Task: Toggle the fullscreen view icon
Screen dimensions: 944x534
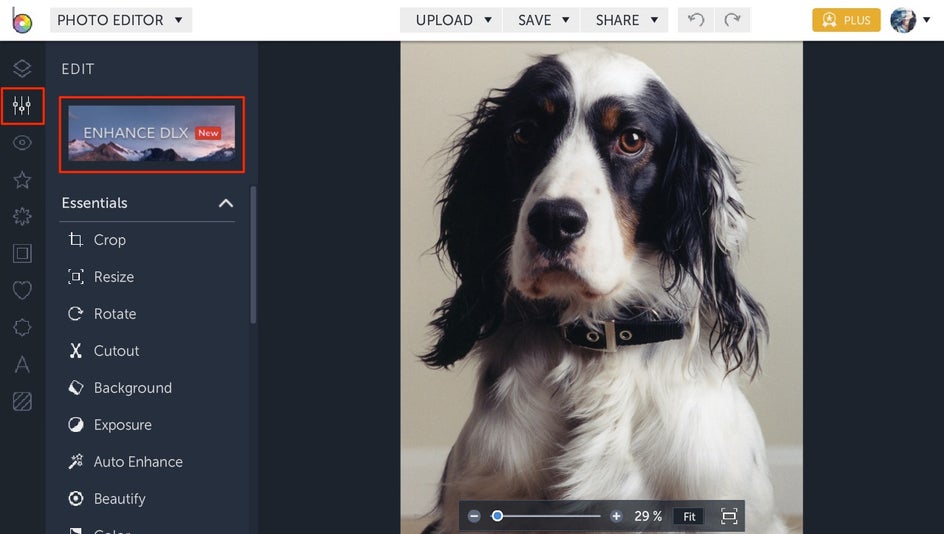Action: coord(729,516)
